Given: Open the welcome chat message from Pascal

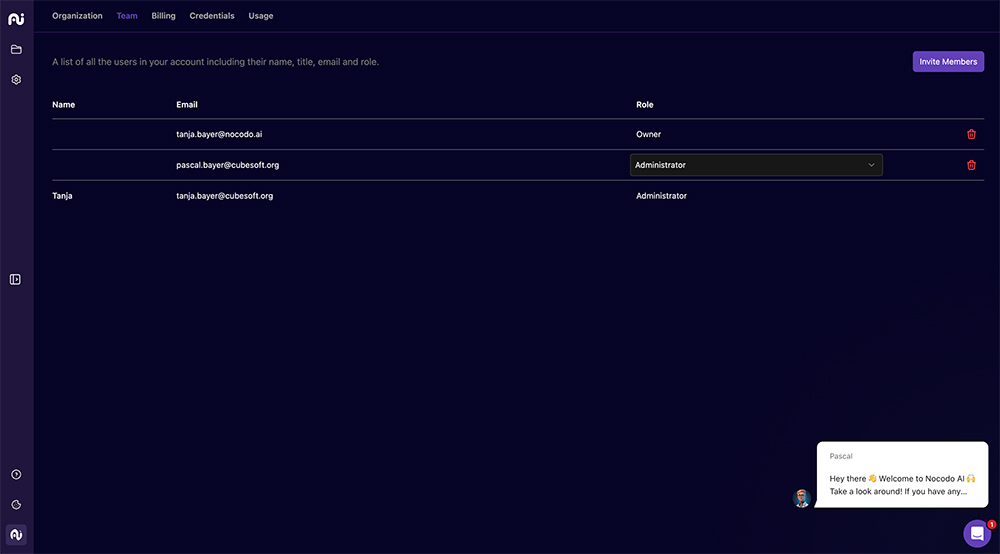Looking at the screenshot, I should (902, 474).
